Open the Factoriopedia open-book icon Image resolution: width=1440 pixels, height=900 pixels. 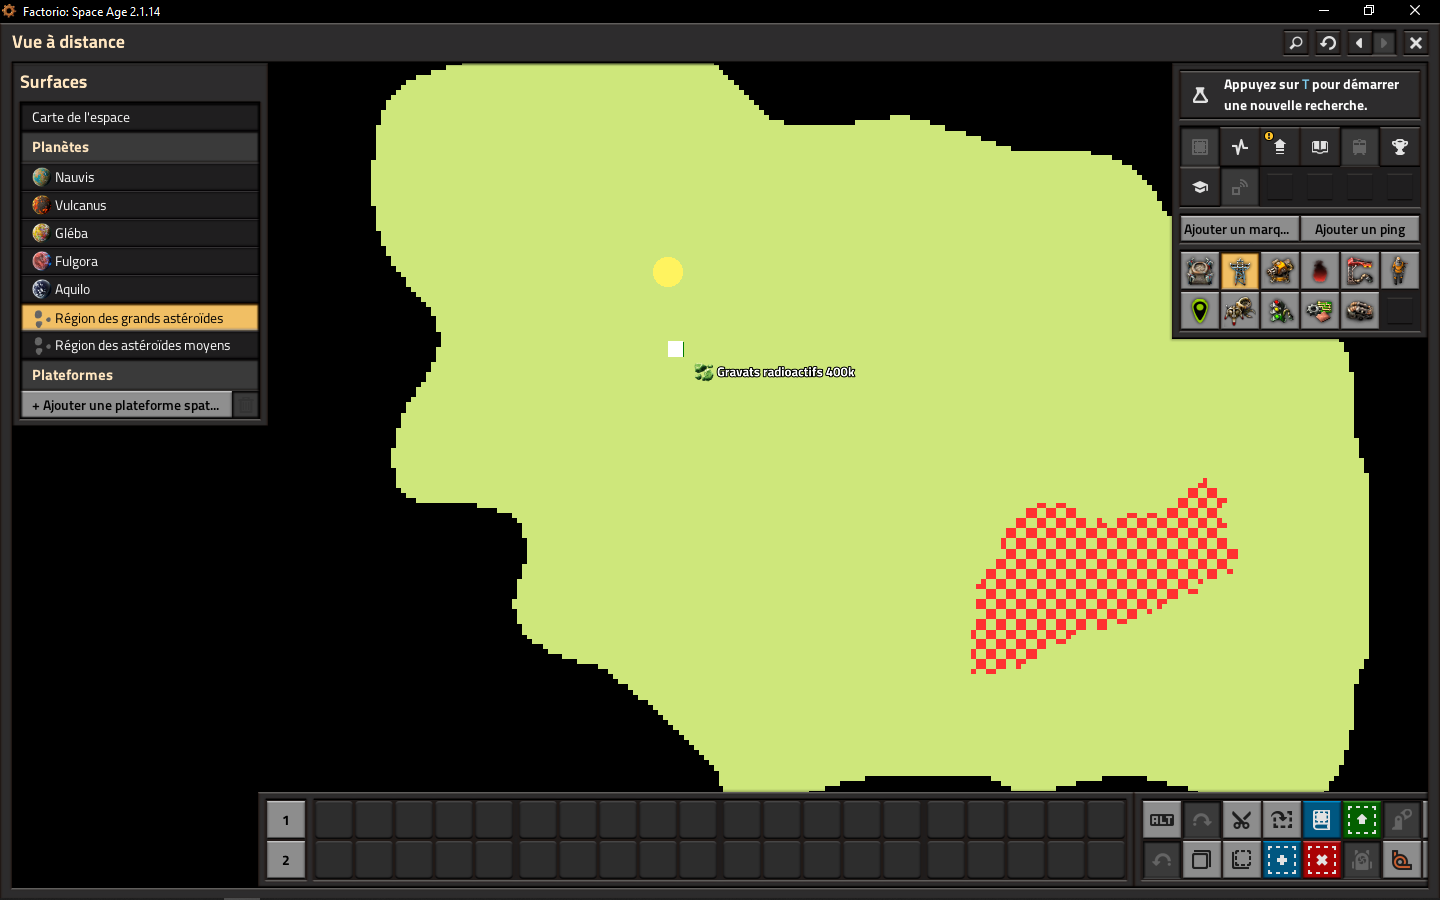1320,147
